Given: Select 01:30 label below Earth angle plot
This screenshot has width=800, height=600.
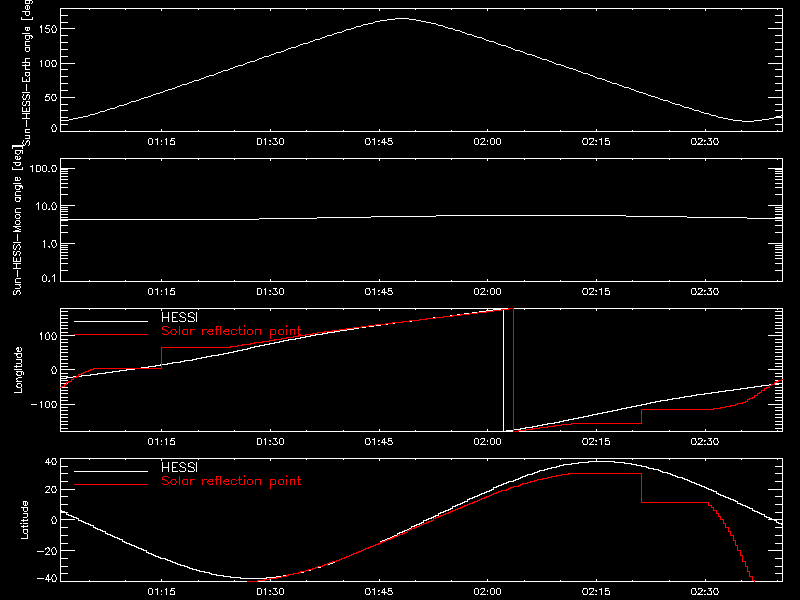Looking at the screenshot, I should [270, 142].
